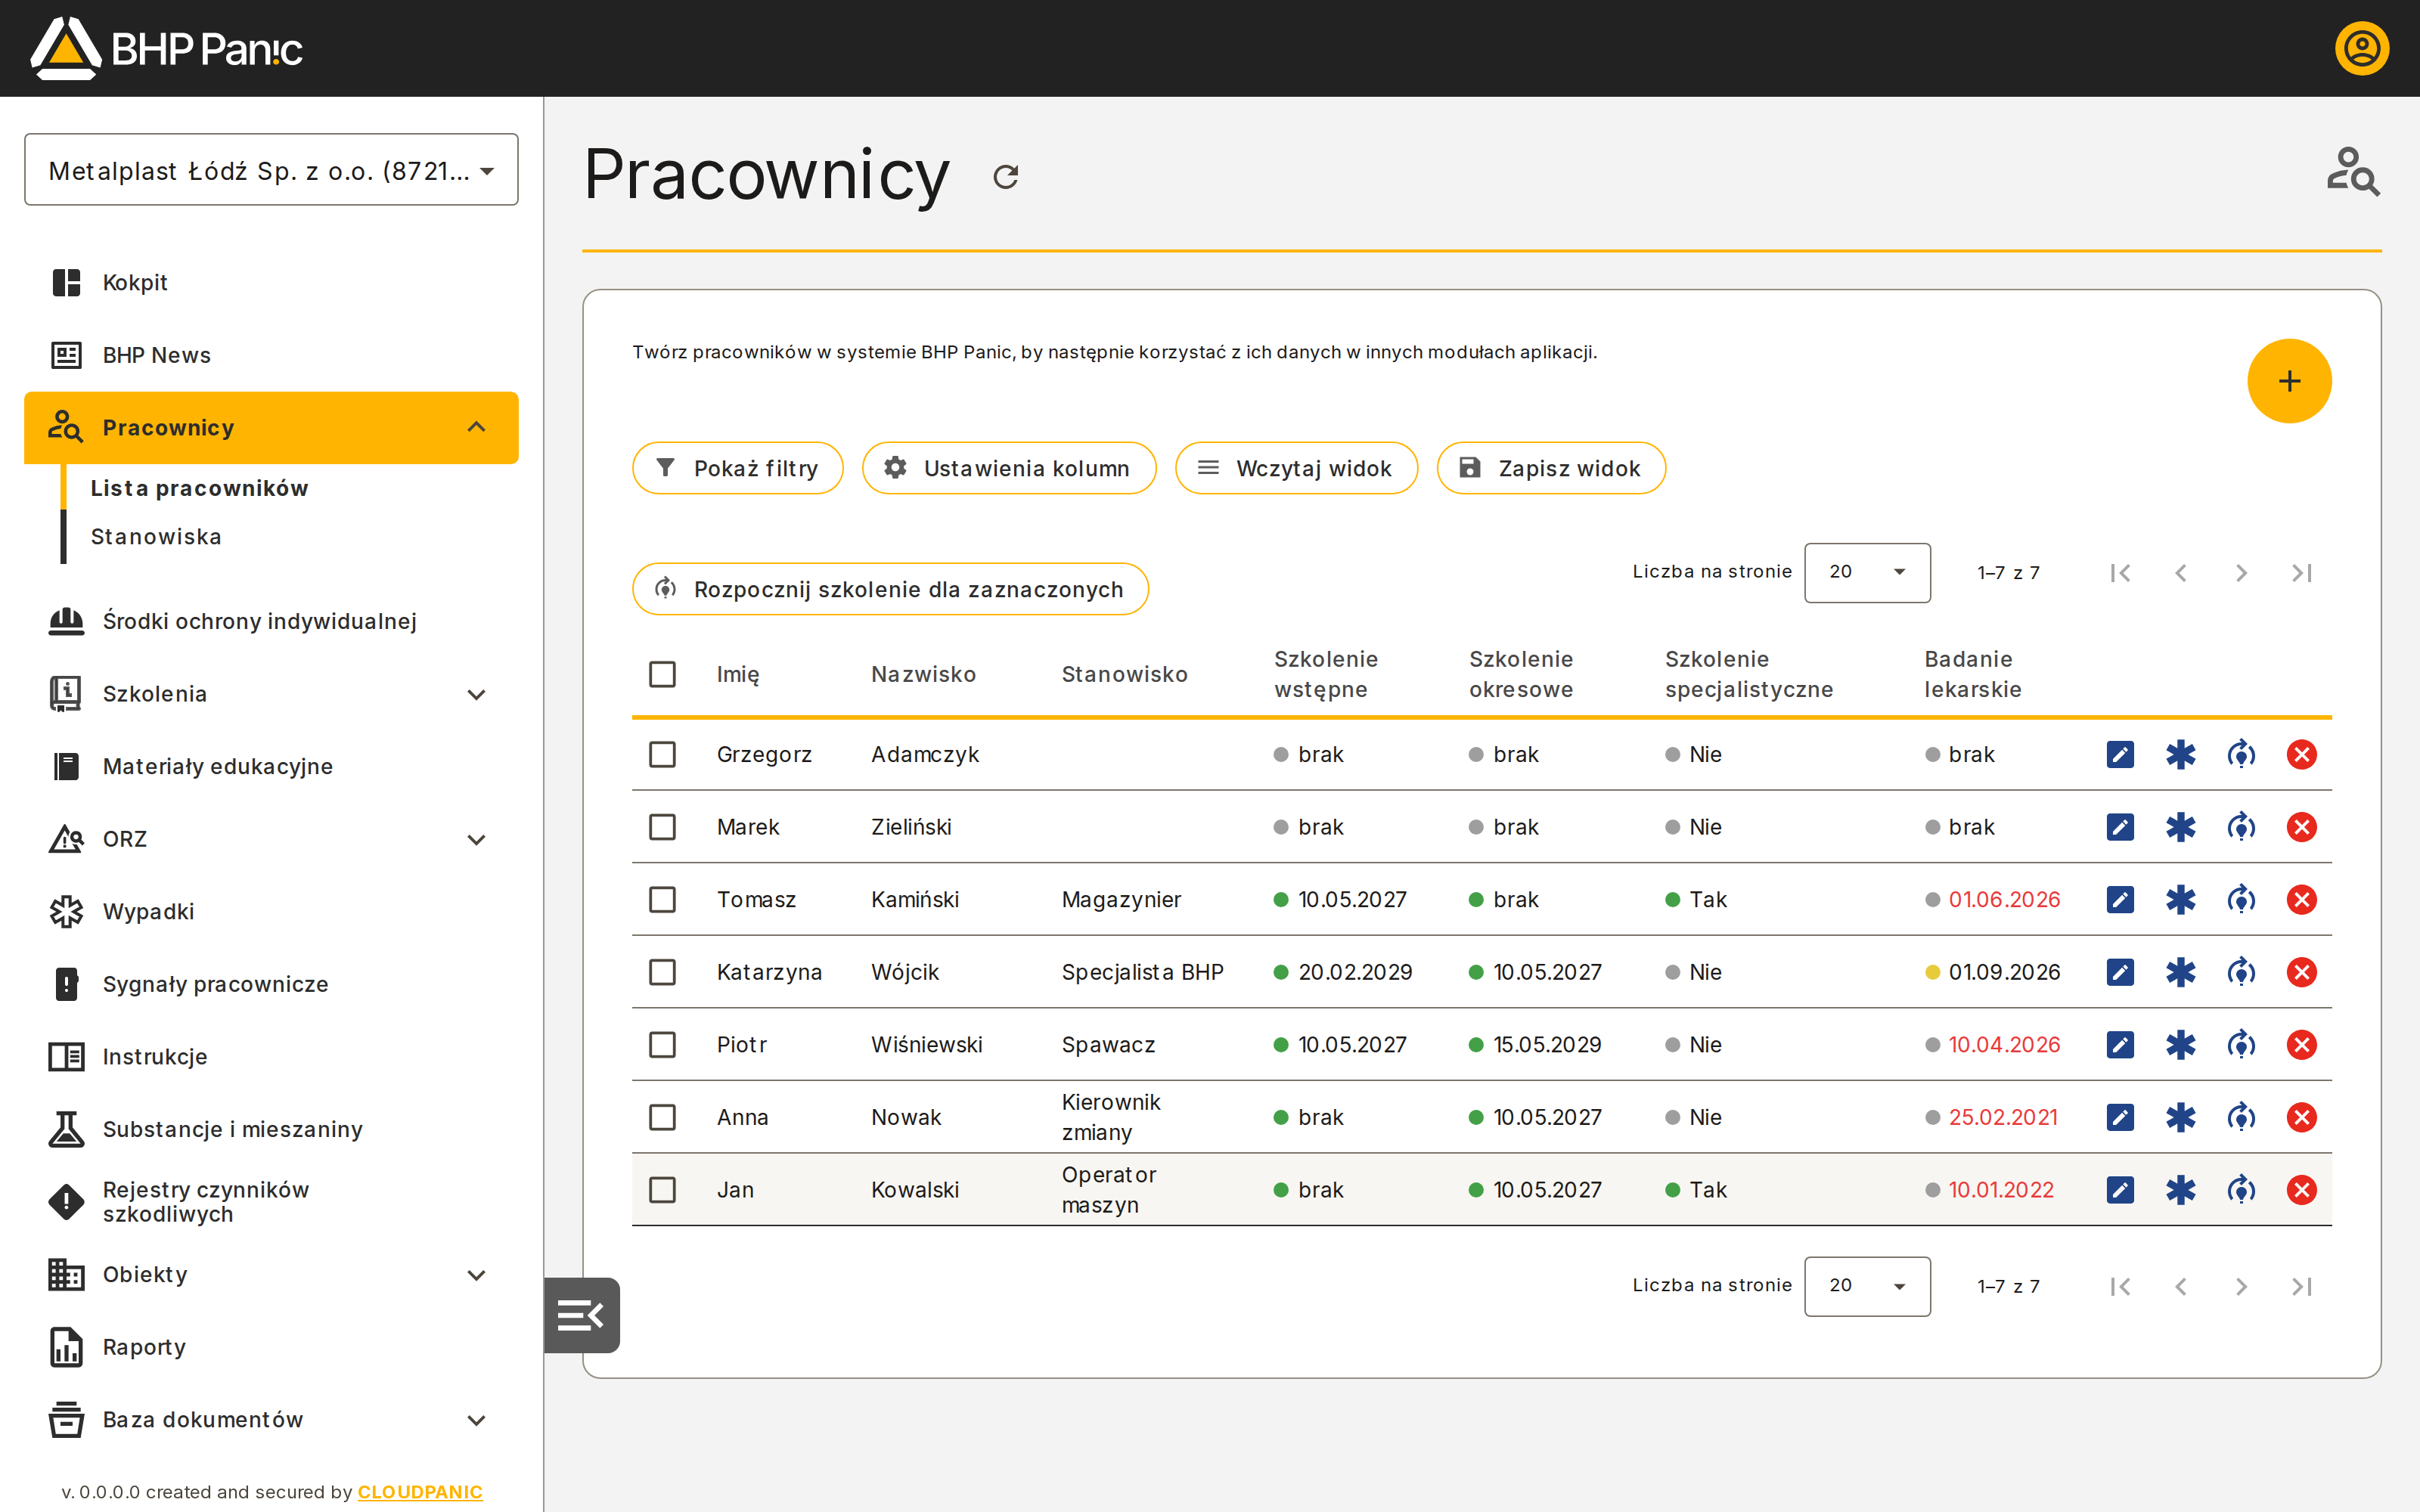Open the Metalplast Łódź company dropdown
Image resolution: width=2420 pixels, height=1512 pixels.
click(x=271, y=170)
